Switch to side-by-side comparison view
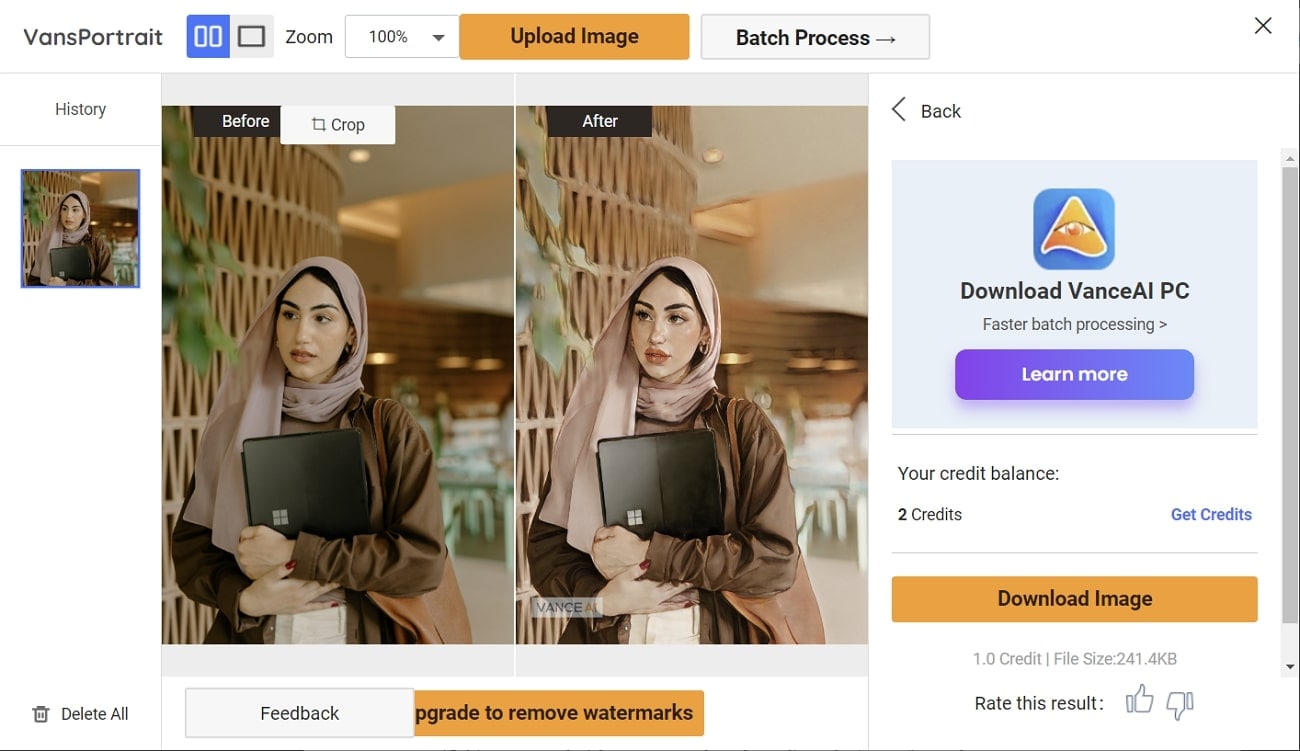Screen dimensions: 1300x751 pyautogui.click(x=208, y=37)
